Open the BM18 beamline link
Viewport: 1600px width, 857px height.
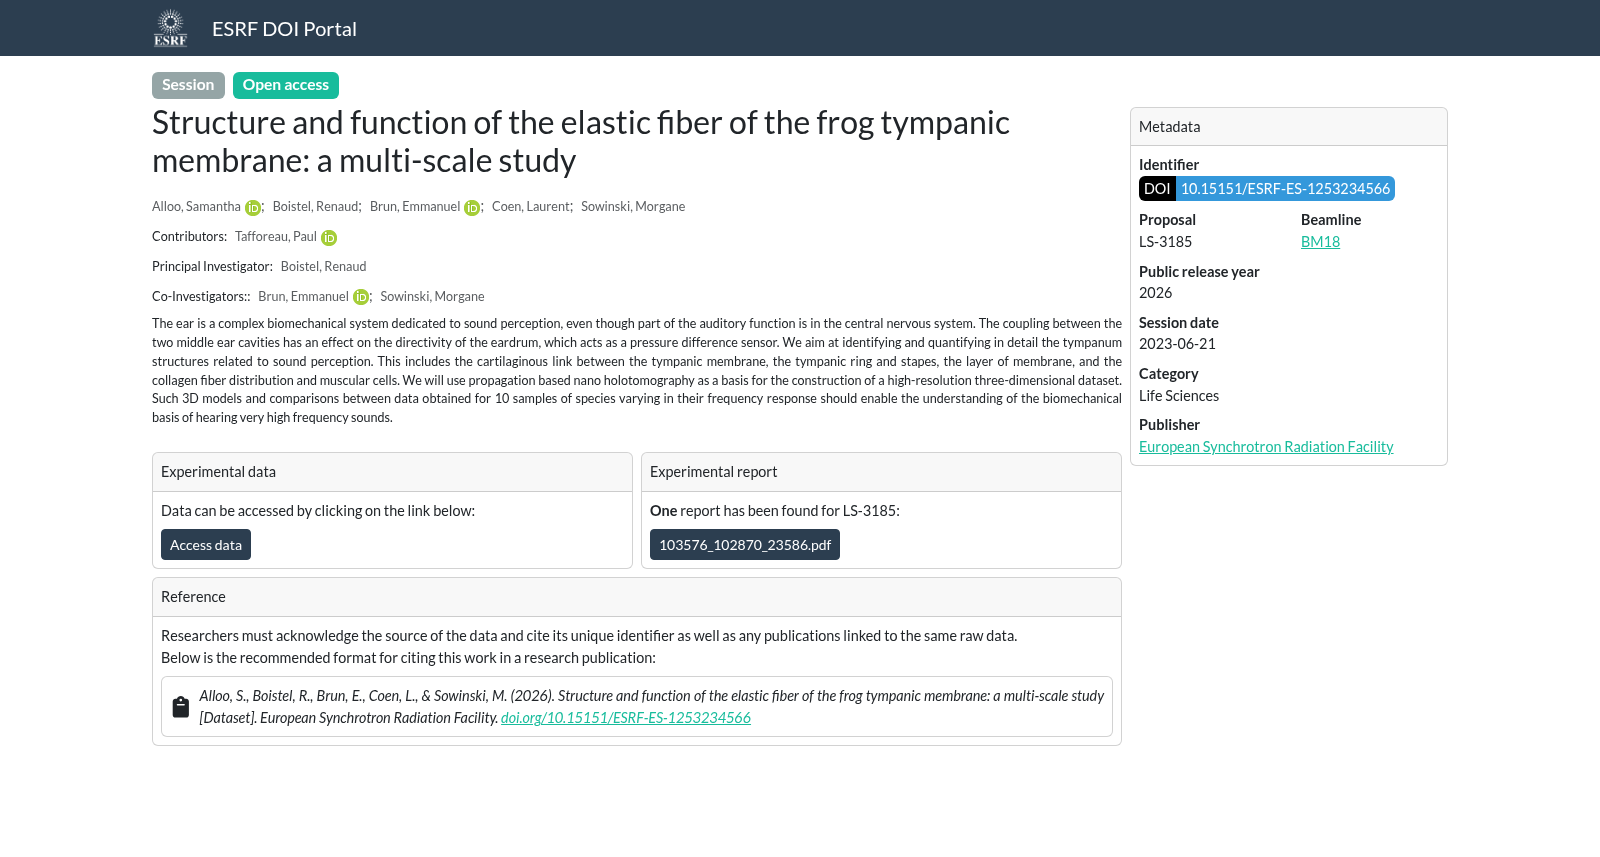click(x=1320, y=242)
